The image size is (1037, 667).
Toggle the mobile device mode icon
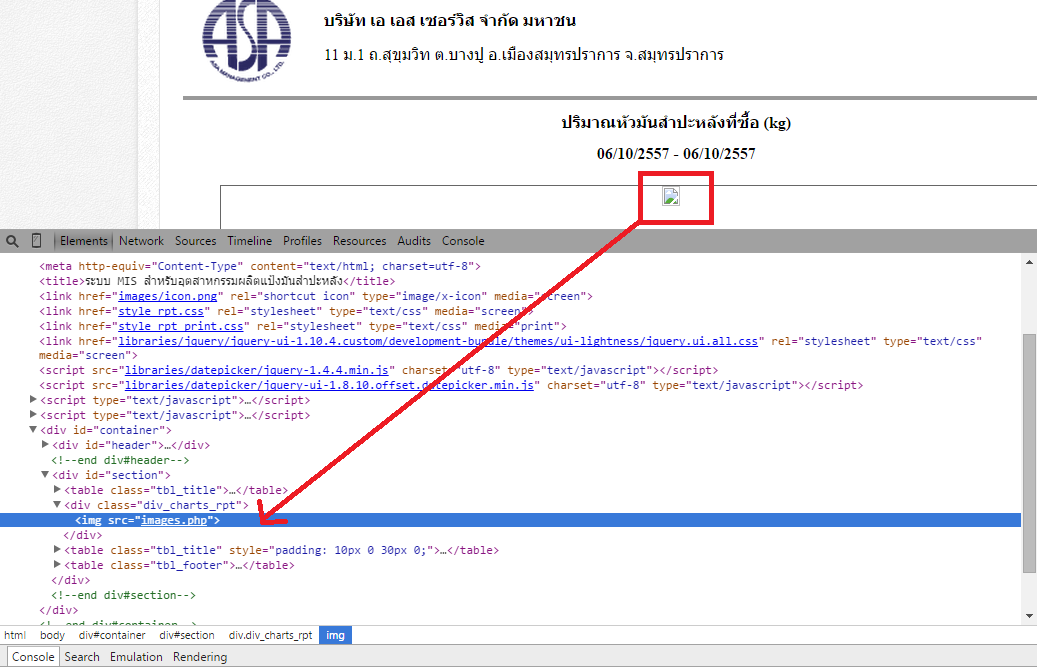tap(36, 241)
